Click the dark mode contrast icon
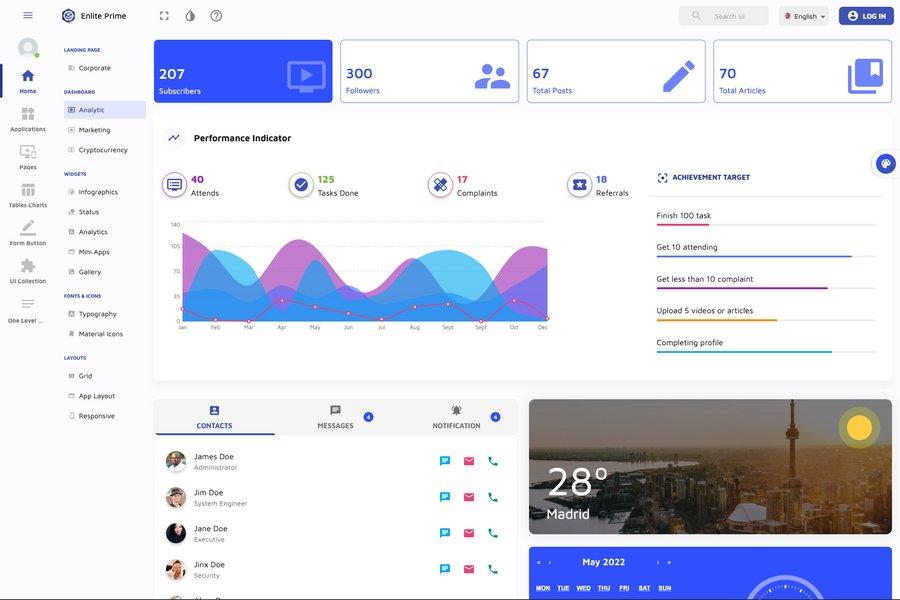This screenshot has width=900, height=600. coord(187,13)
